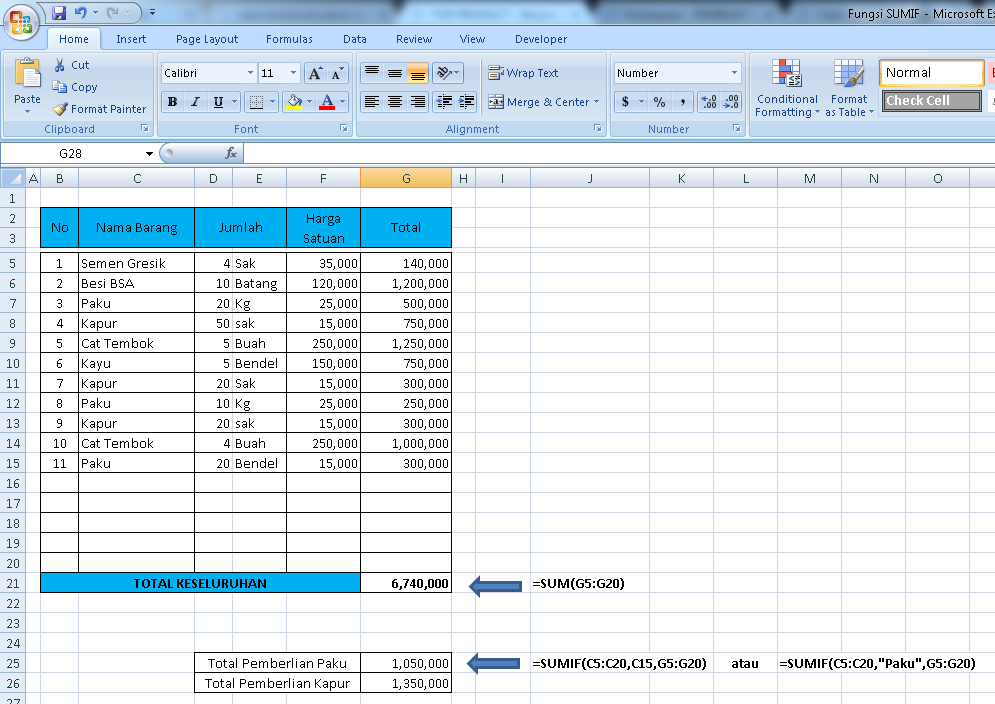Image resolution: width=995 pixels, height=704 pixels.
Task: Select the total cell 6,740,000
Action: tap(406, 583)
